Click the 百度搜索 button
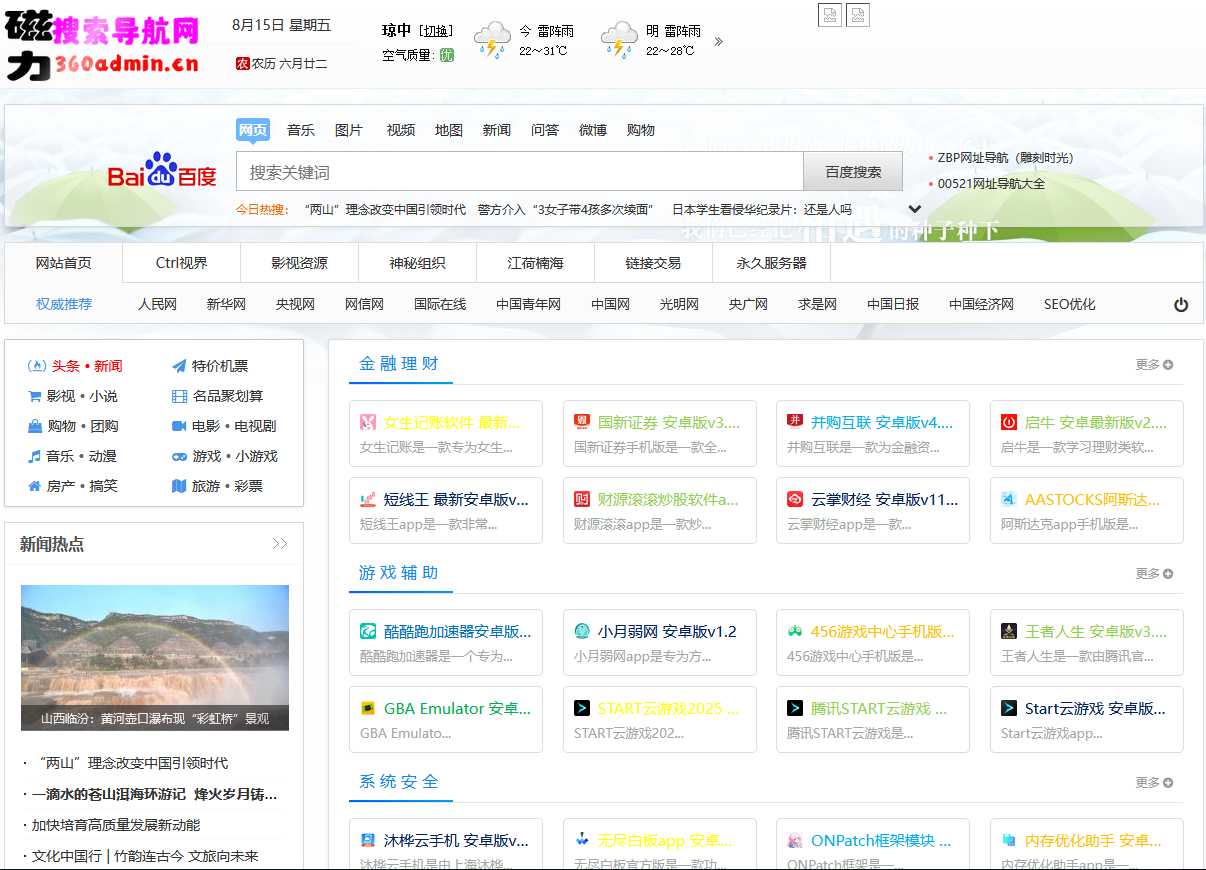 (x=853, y=172)
